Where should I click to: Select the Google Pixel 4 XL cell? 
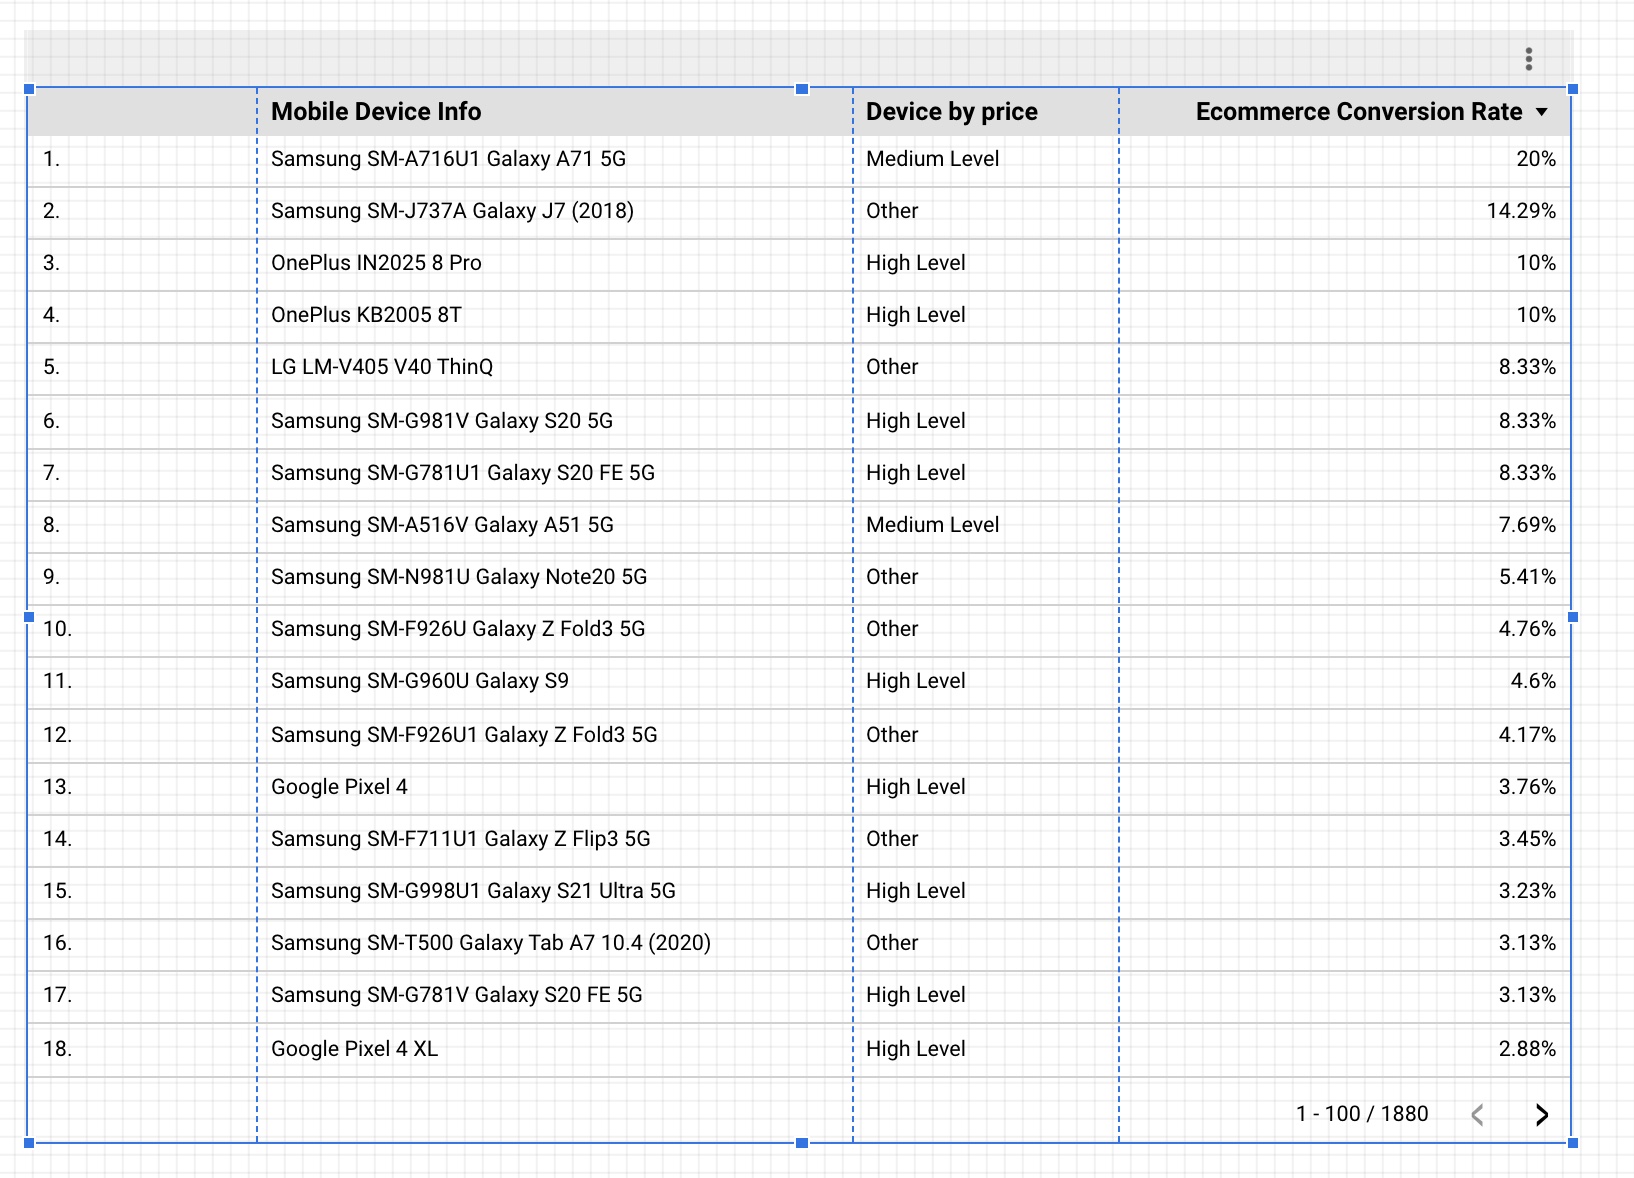354,1049
